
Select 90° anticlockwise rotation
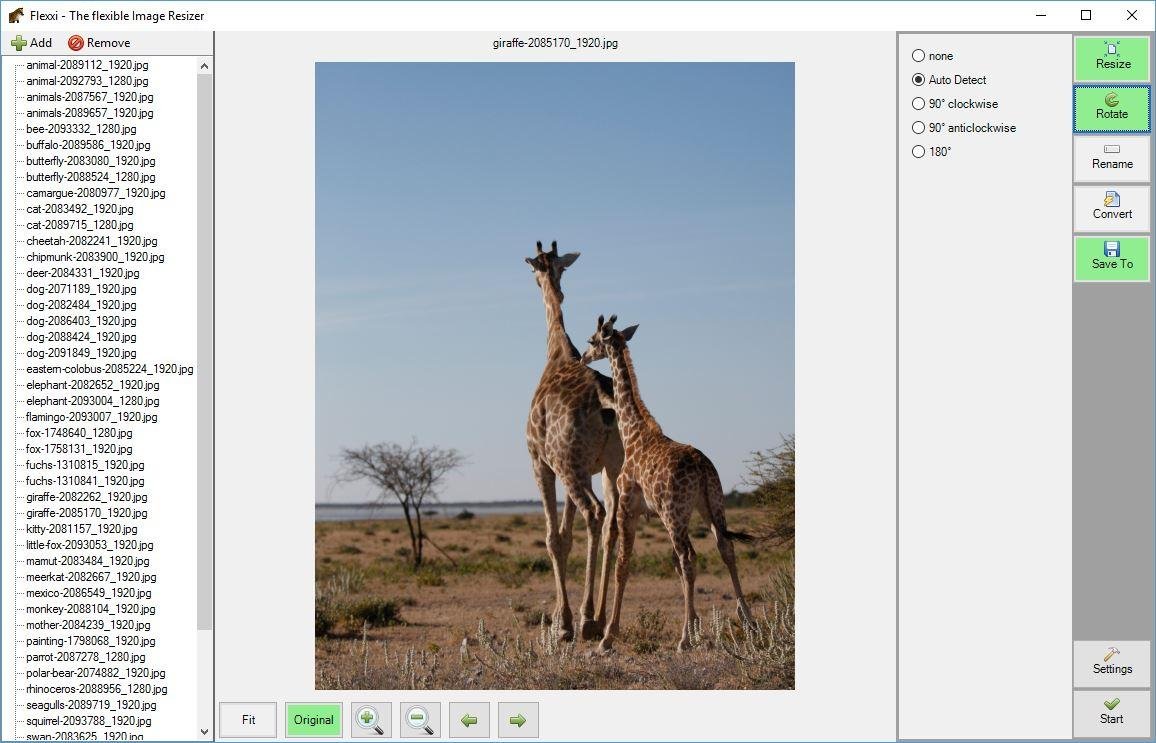(964, 128)
